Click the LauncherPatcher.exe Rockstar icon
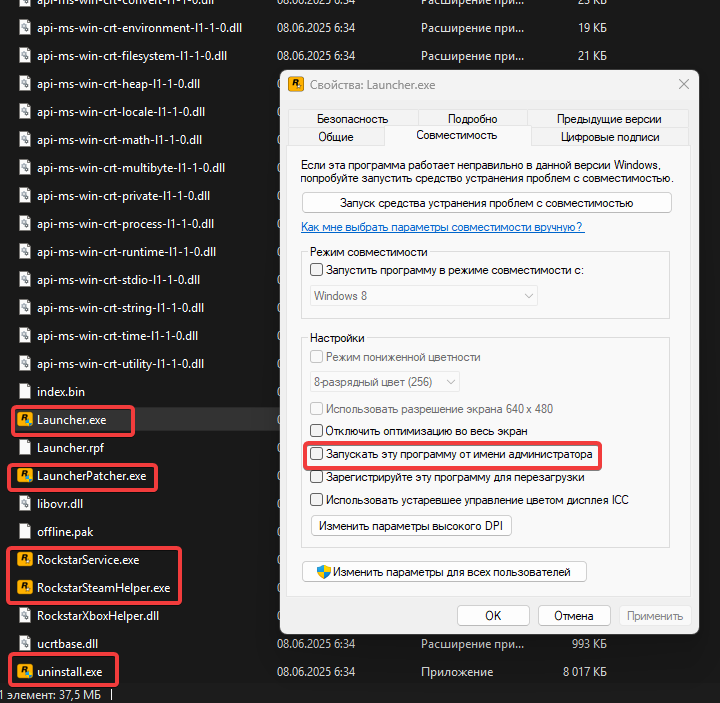 point(25,475)
